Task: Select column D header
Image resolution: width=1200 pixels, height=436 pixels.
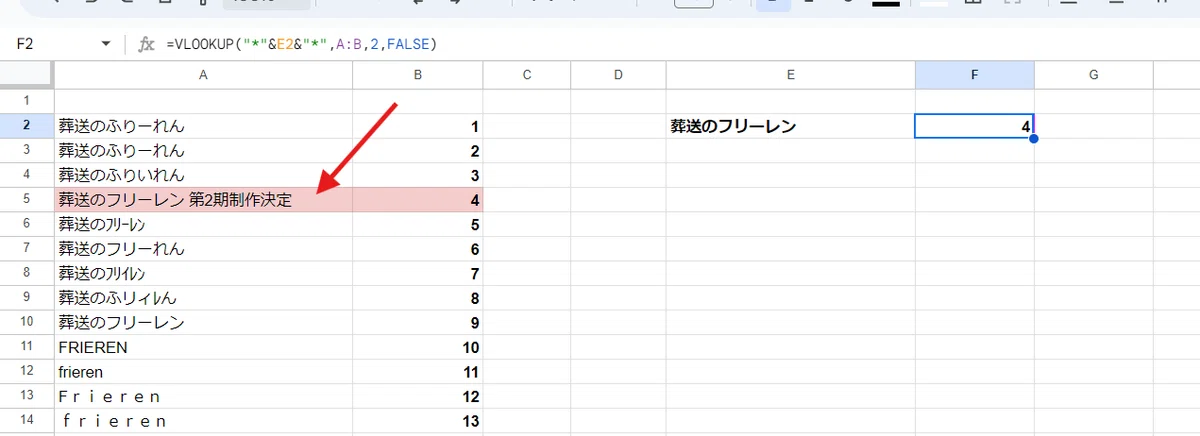Action: pos(618,75)
